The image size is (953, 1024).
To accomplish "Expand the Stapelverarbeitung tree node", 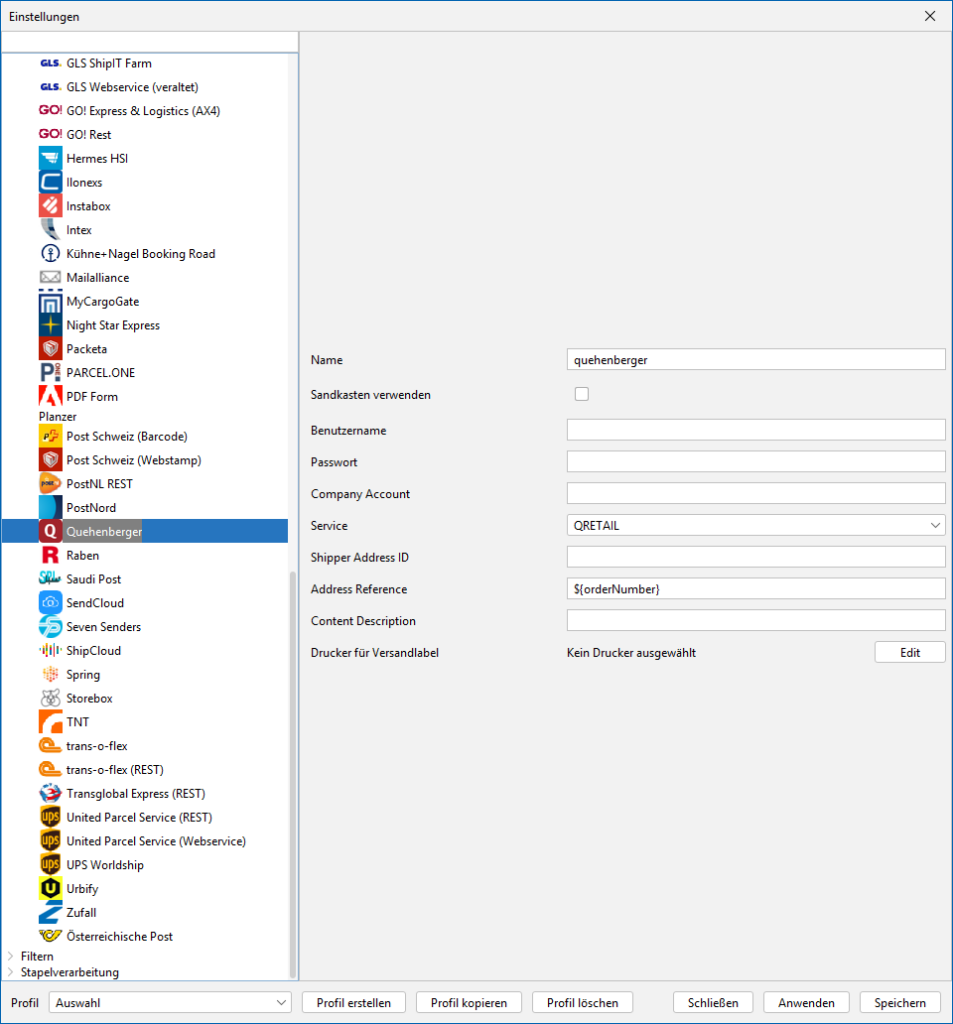I will pos(11,972).
